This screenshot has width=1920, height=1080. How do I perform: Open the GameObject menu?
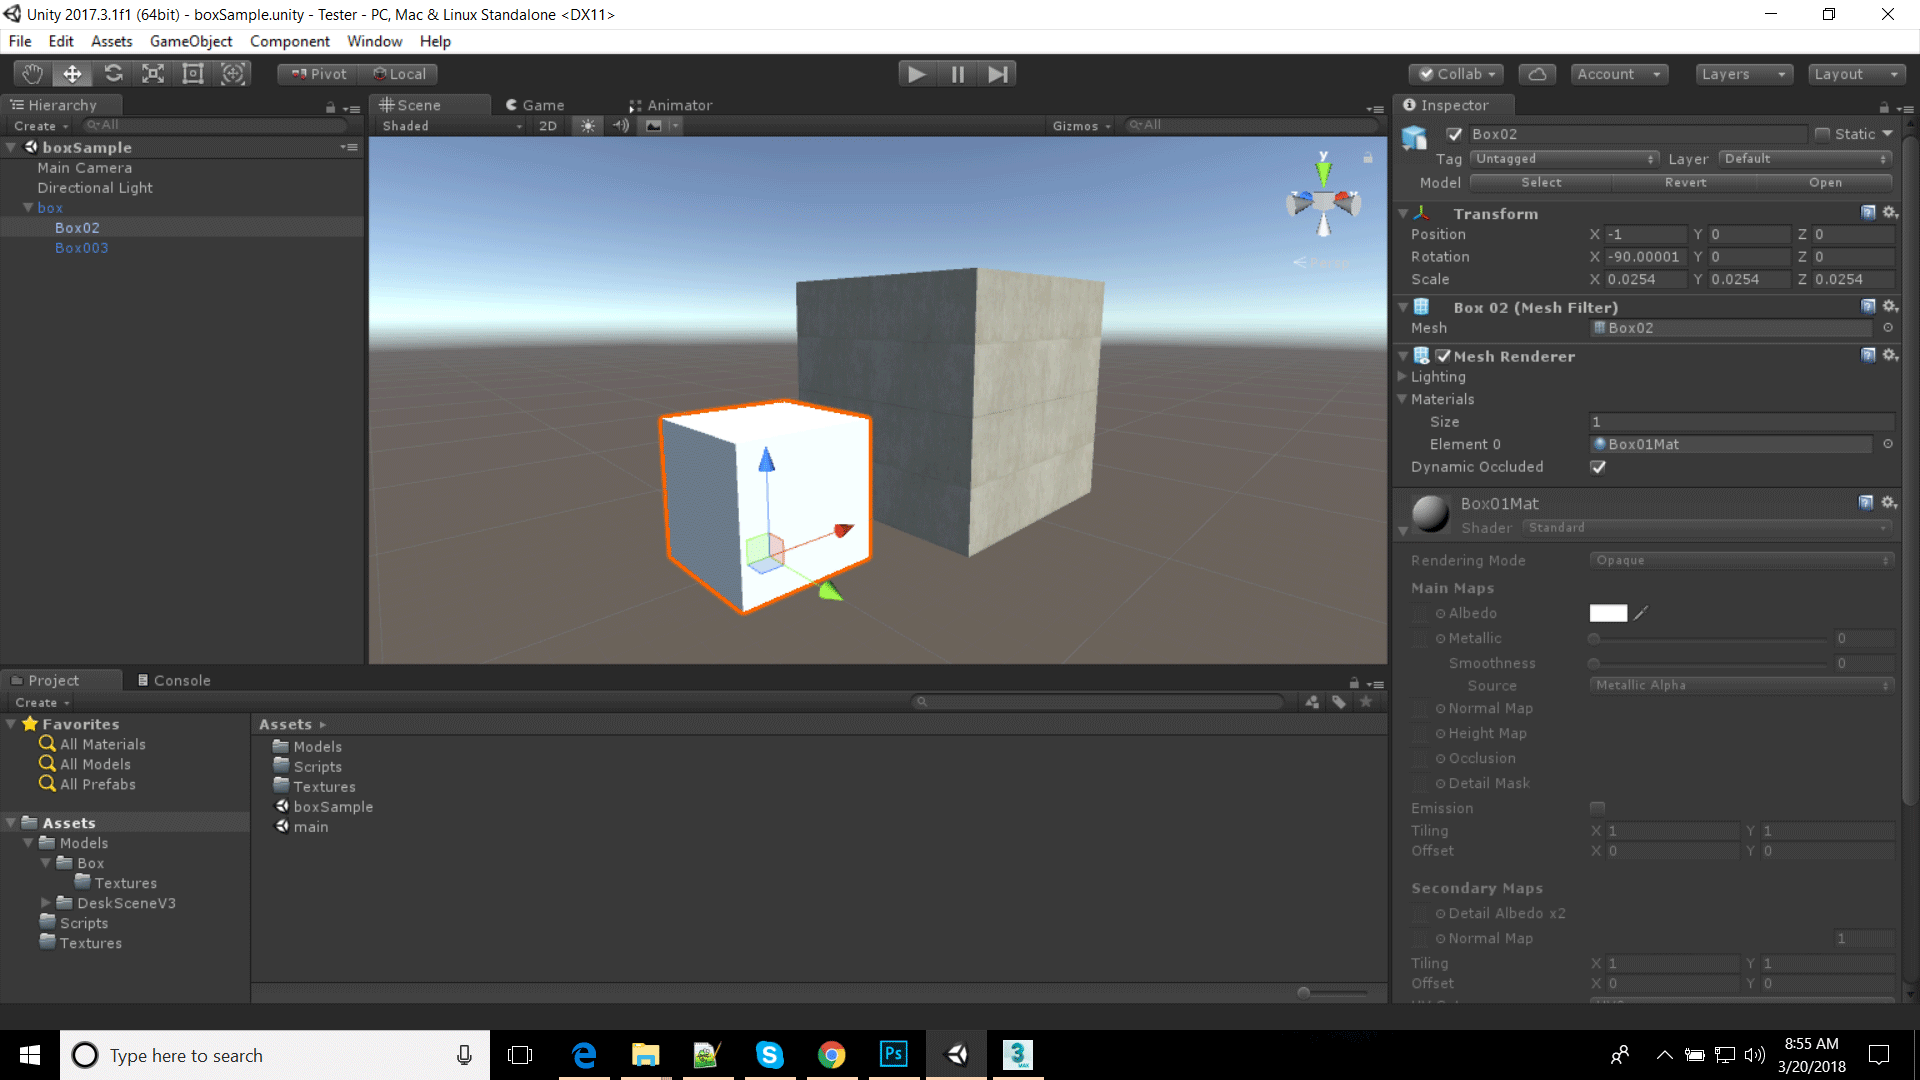pyautogui.click(x=190, y=41)
